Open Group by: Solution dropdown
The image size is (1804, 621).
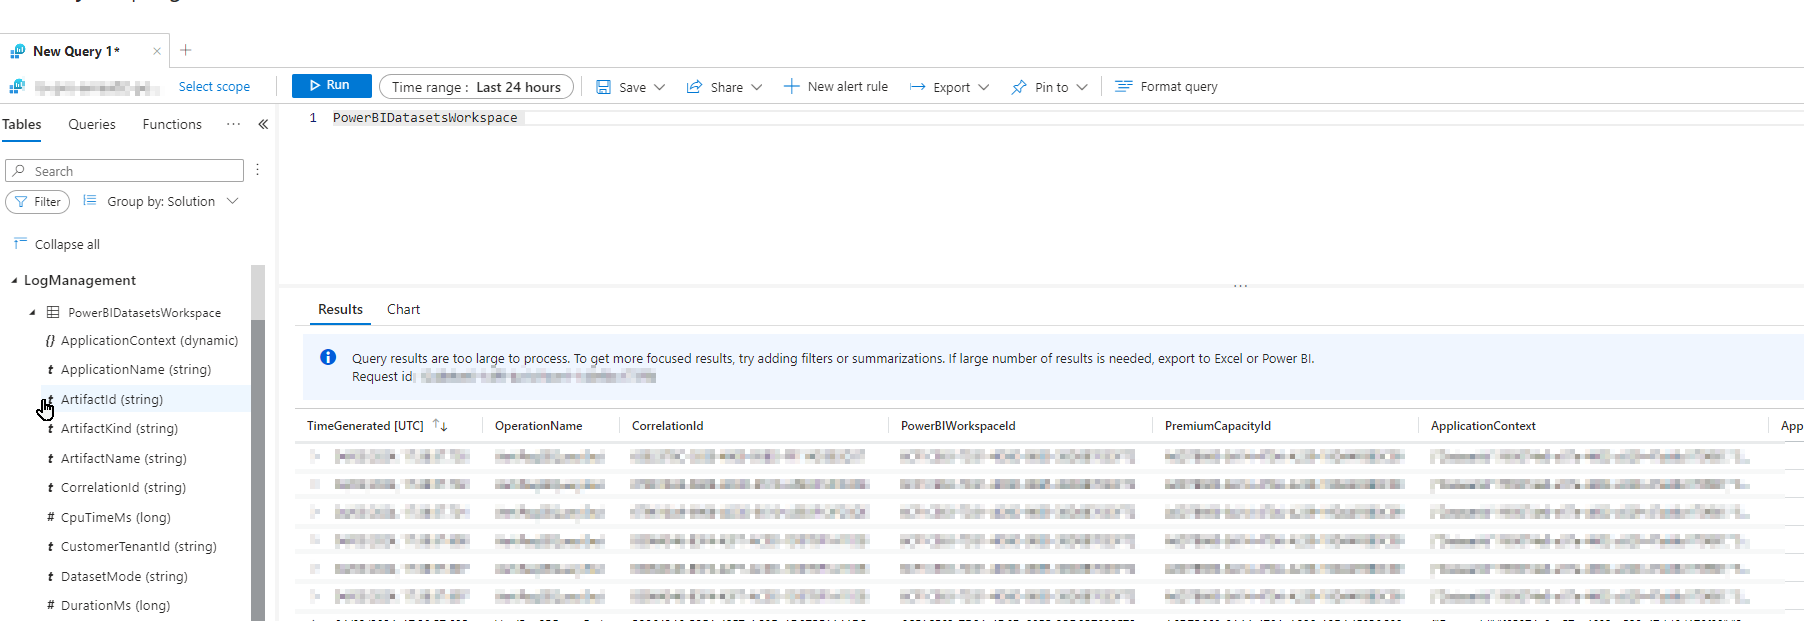(x=160, y=201)
